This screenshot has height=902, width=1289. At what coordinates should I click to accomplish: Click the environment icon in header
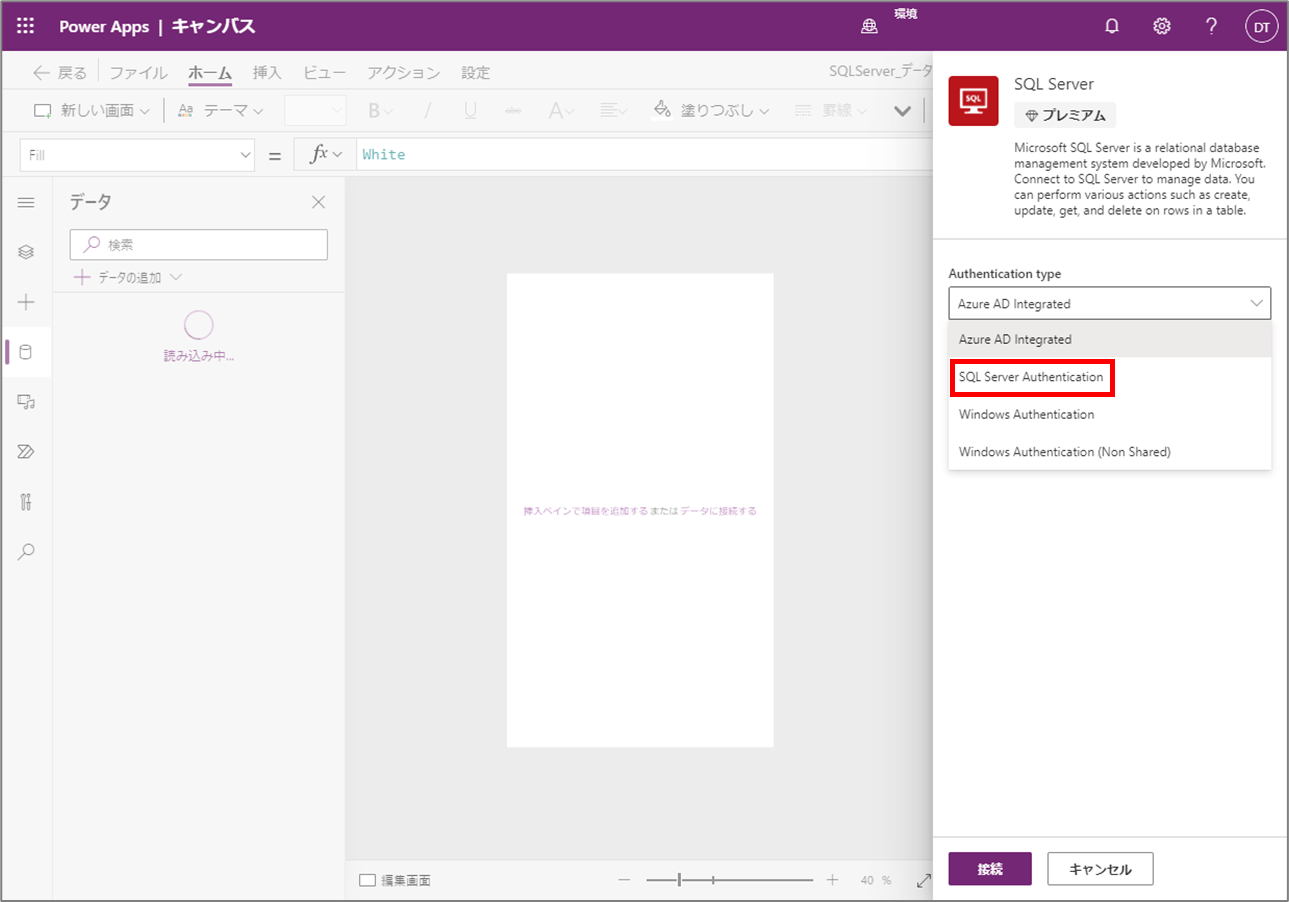(869, 27)
